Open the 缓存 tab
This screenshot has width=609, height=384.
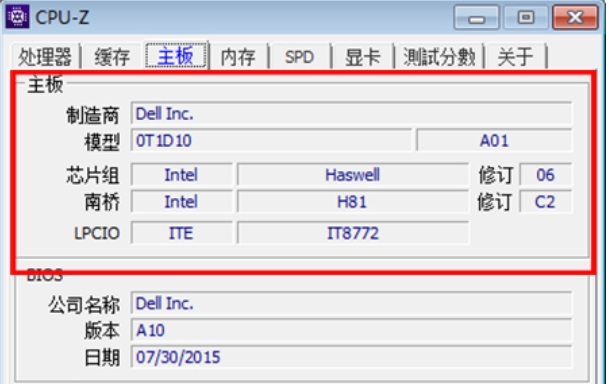click(x=112, y=57)
